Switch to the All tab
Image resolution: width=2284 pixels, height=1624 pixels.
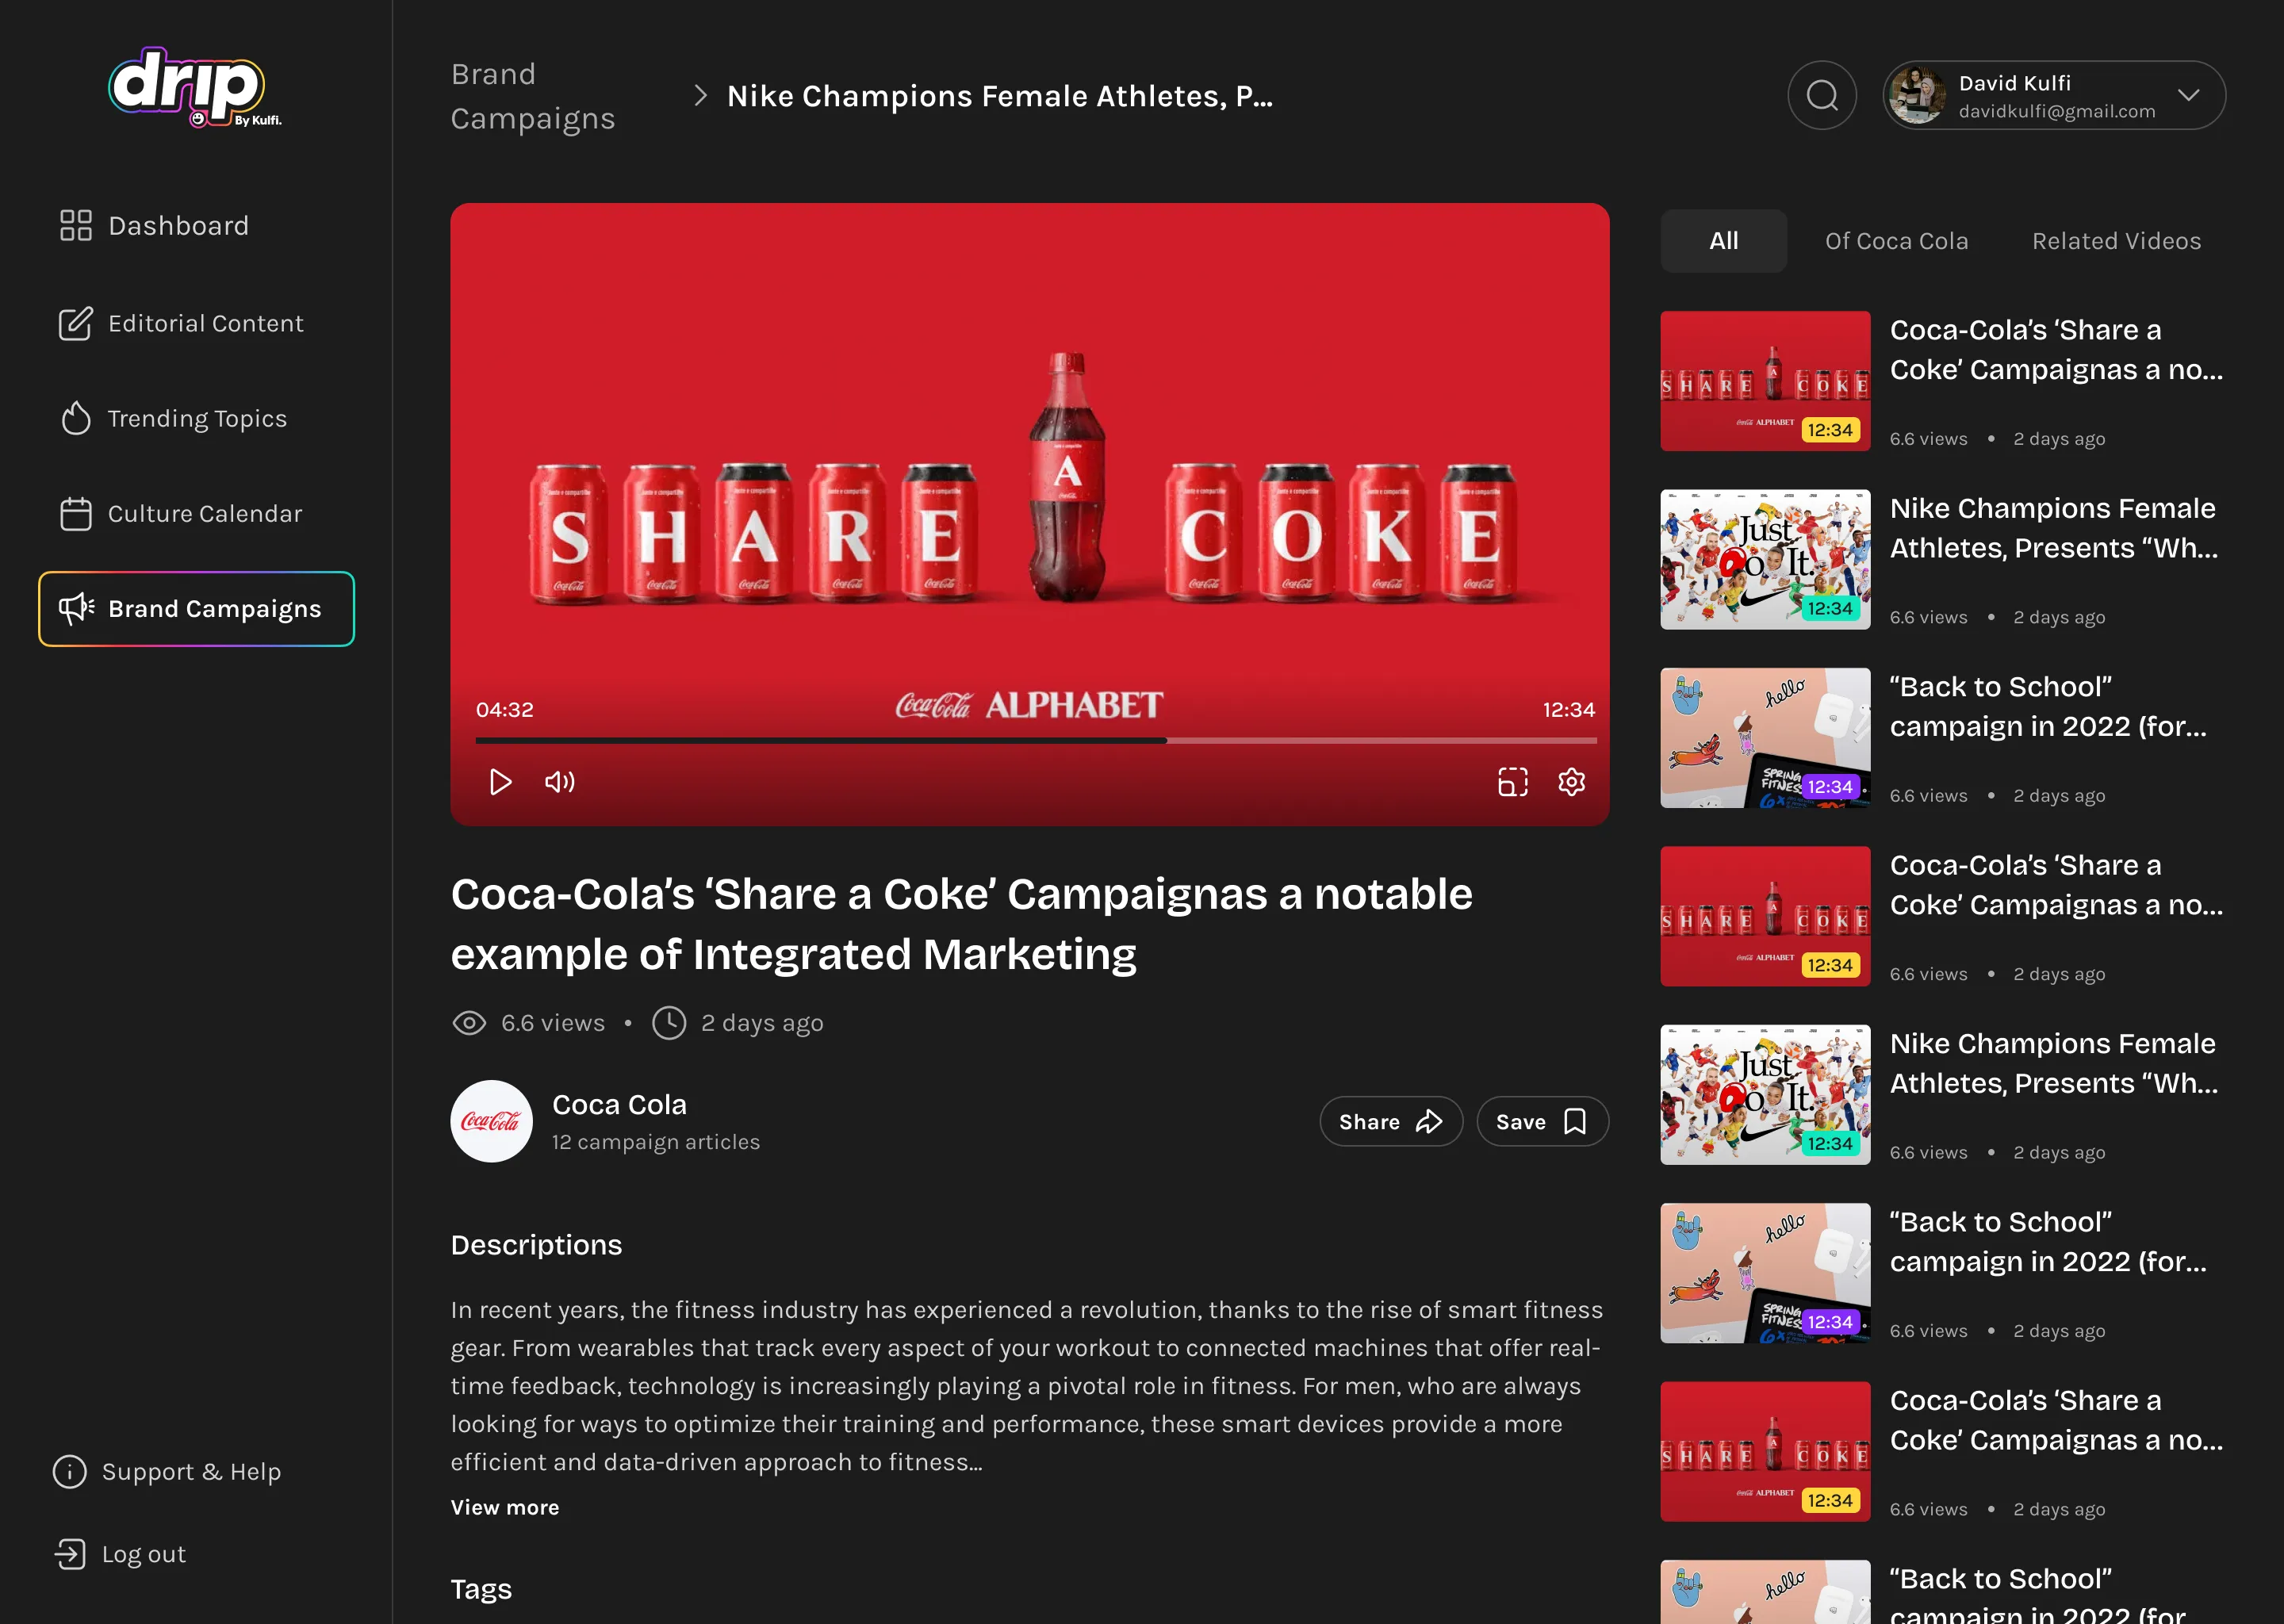1724,241
